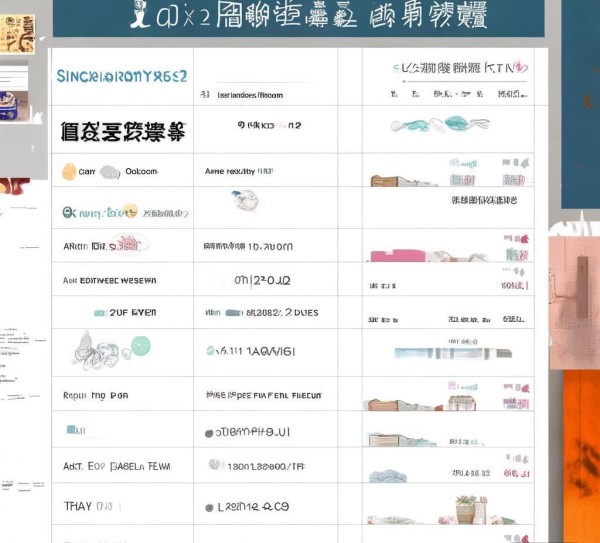Click the grey dot before 'L2SID12.Q.C9'
Image resolution: width=600 pixels, height=543 pixels.
[209, 508]
